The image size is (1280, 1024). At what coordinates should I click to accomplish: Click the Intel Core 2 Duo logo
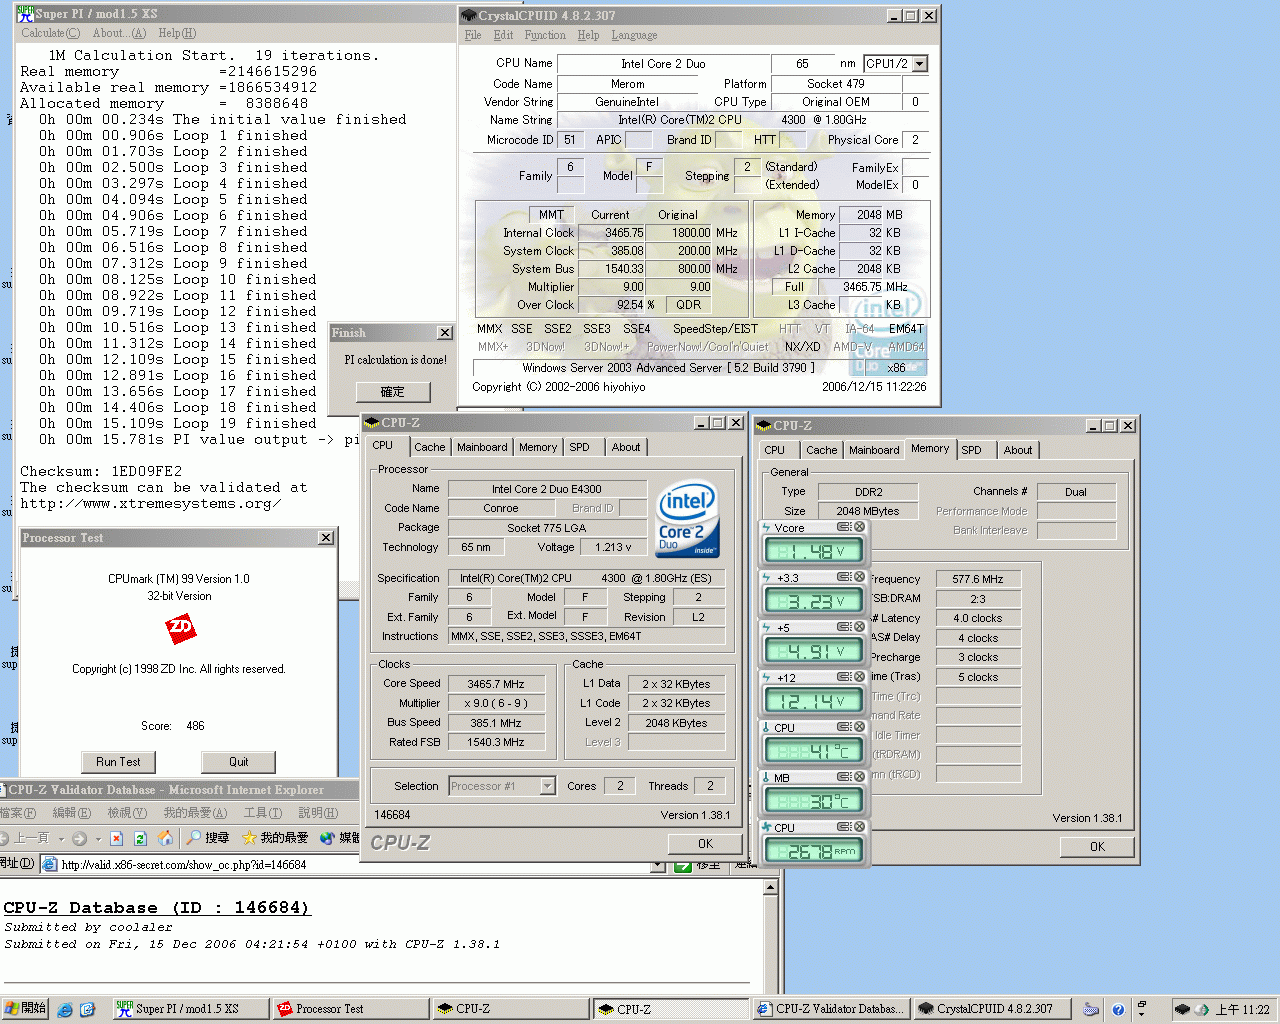[686, 519]
